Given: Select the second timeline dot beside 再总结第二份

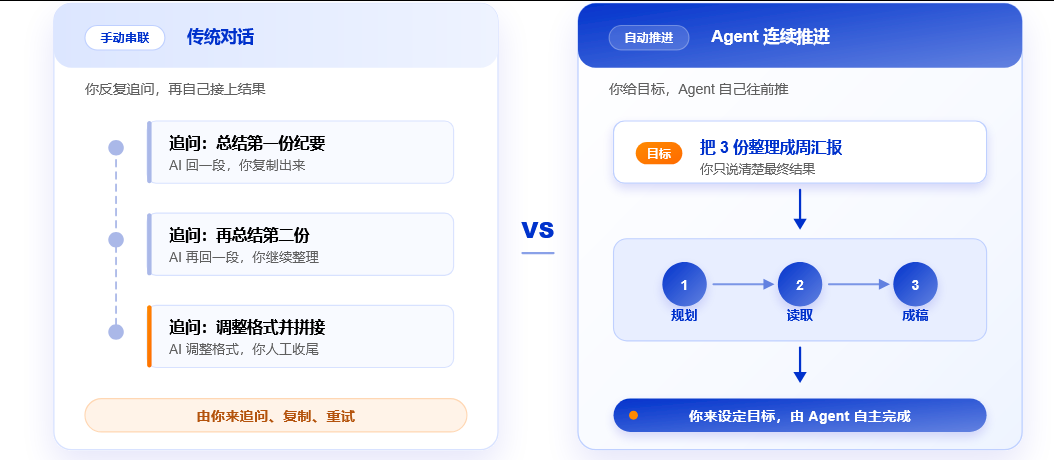Looking at the screenshot, I should (116, 239).
